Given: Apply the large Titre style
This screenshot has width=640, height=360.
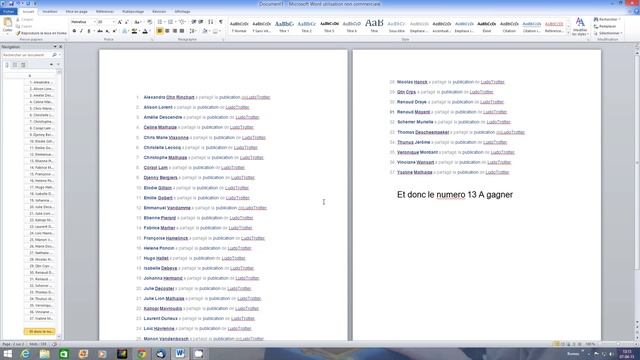Looking at the screenshot, I should [x=374, y=27].
